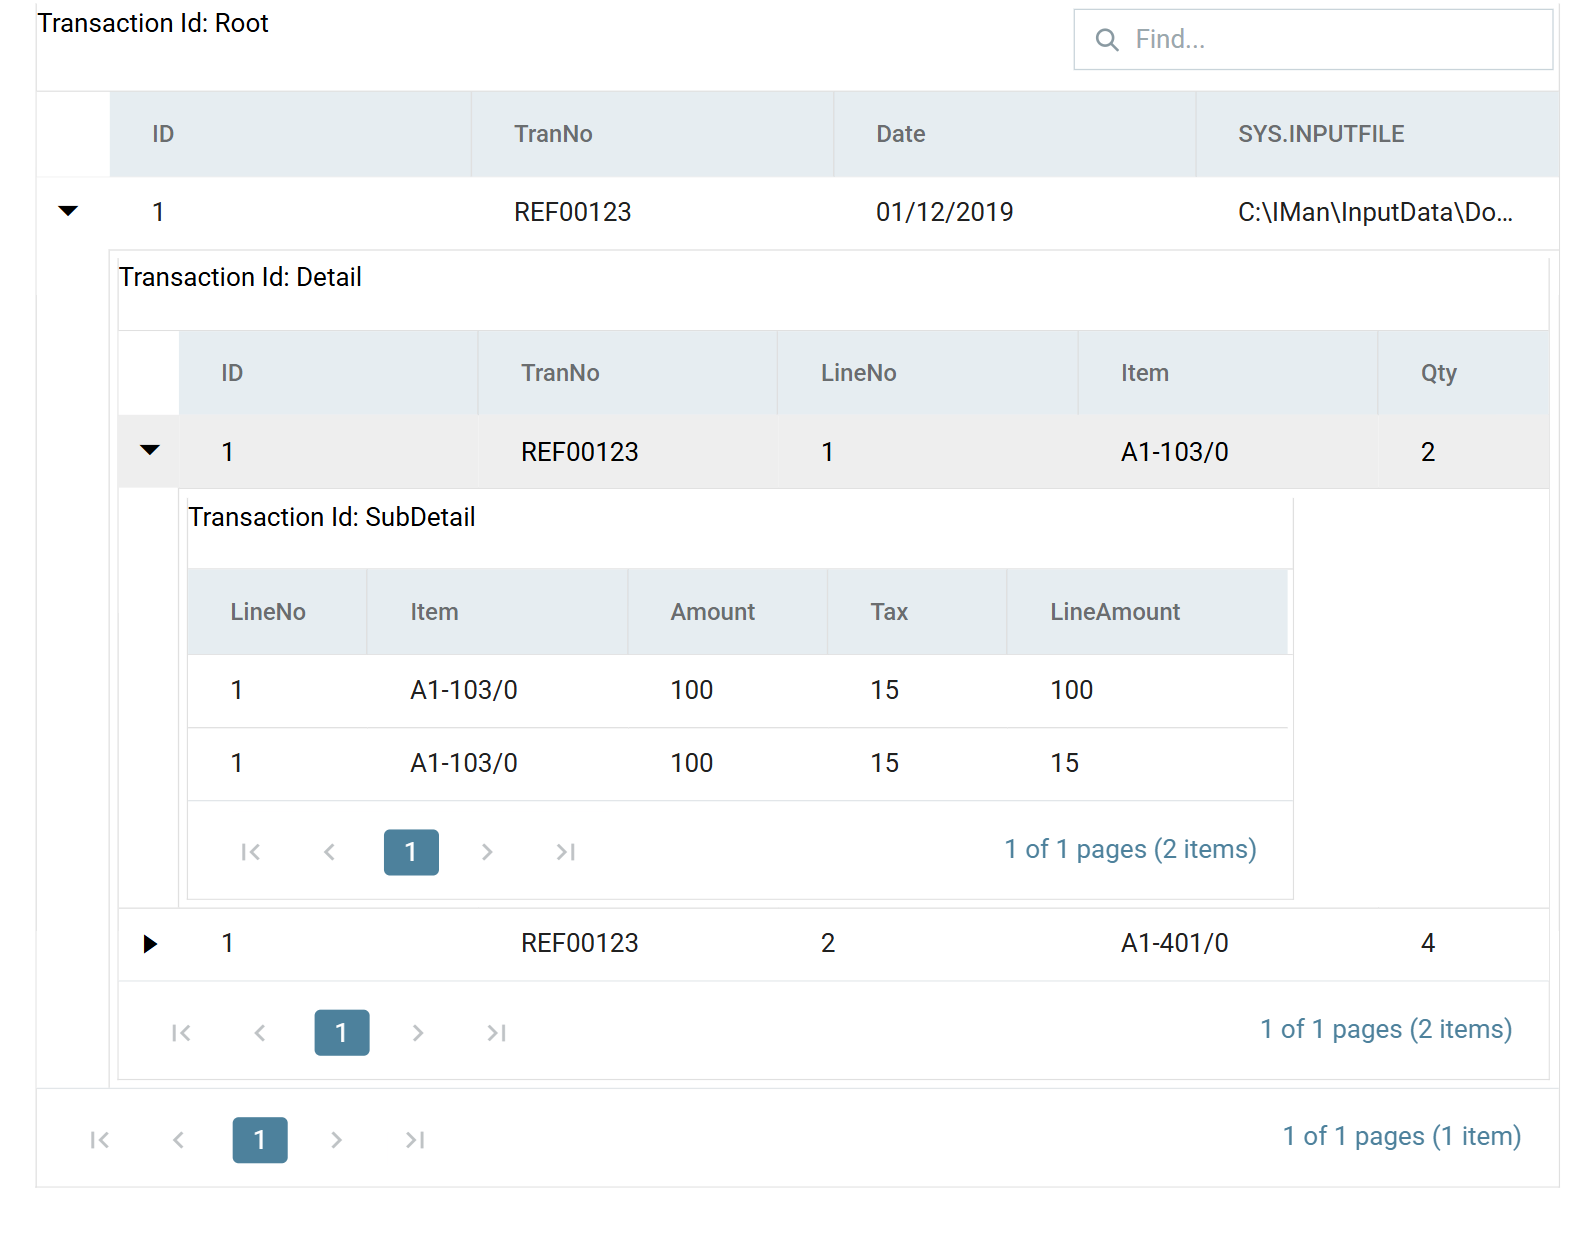The height and width of the screenshot is (1252, 1594).
Task: Click the "1 of 1 pages (1 item)" summary
Action: point(1402,1136)
